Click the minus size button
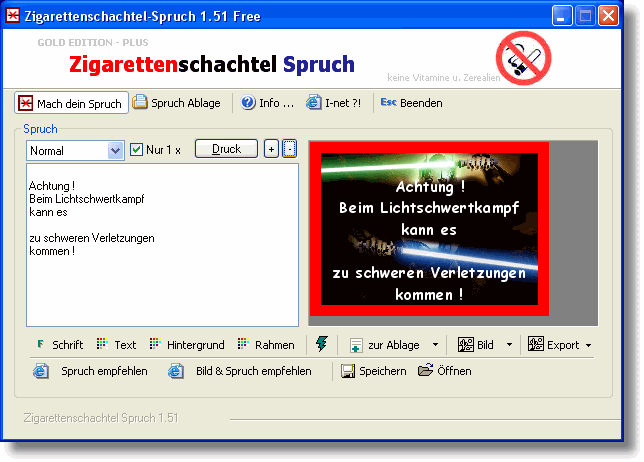Viewport: 644px width, 462px height. tap(289, 149)
